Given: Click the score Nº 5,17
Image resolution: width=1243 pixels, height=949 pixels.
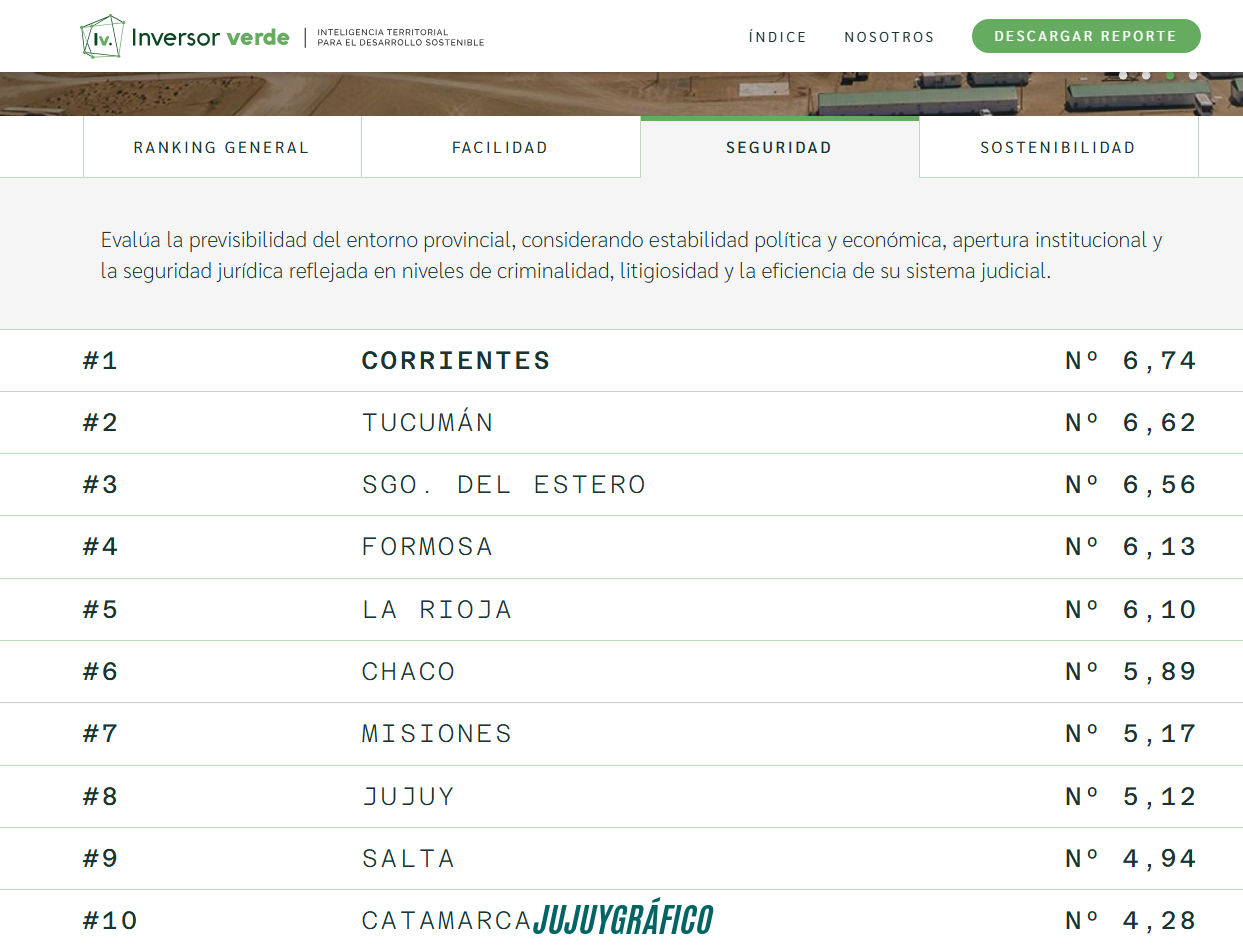Looking at the screenshot, I should (1131, 734).
